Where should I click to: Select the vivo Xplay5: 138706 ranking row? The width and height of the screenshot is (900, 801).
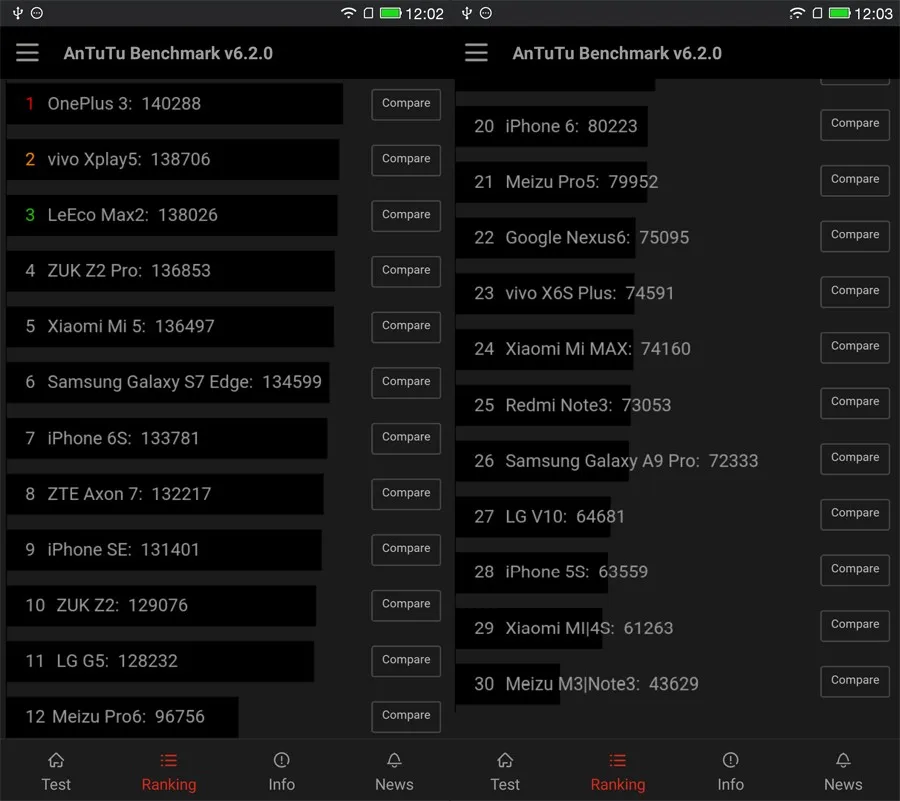173,160
